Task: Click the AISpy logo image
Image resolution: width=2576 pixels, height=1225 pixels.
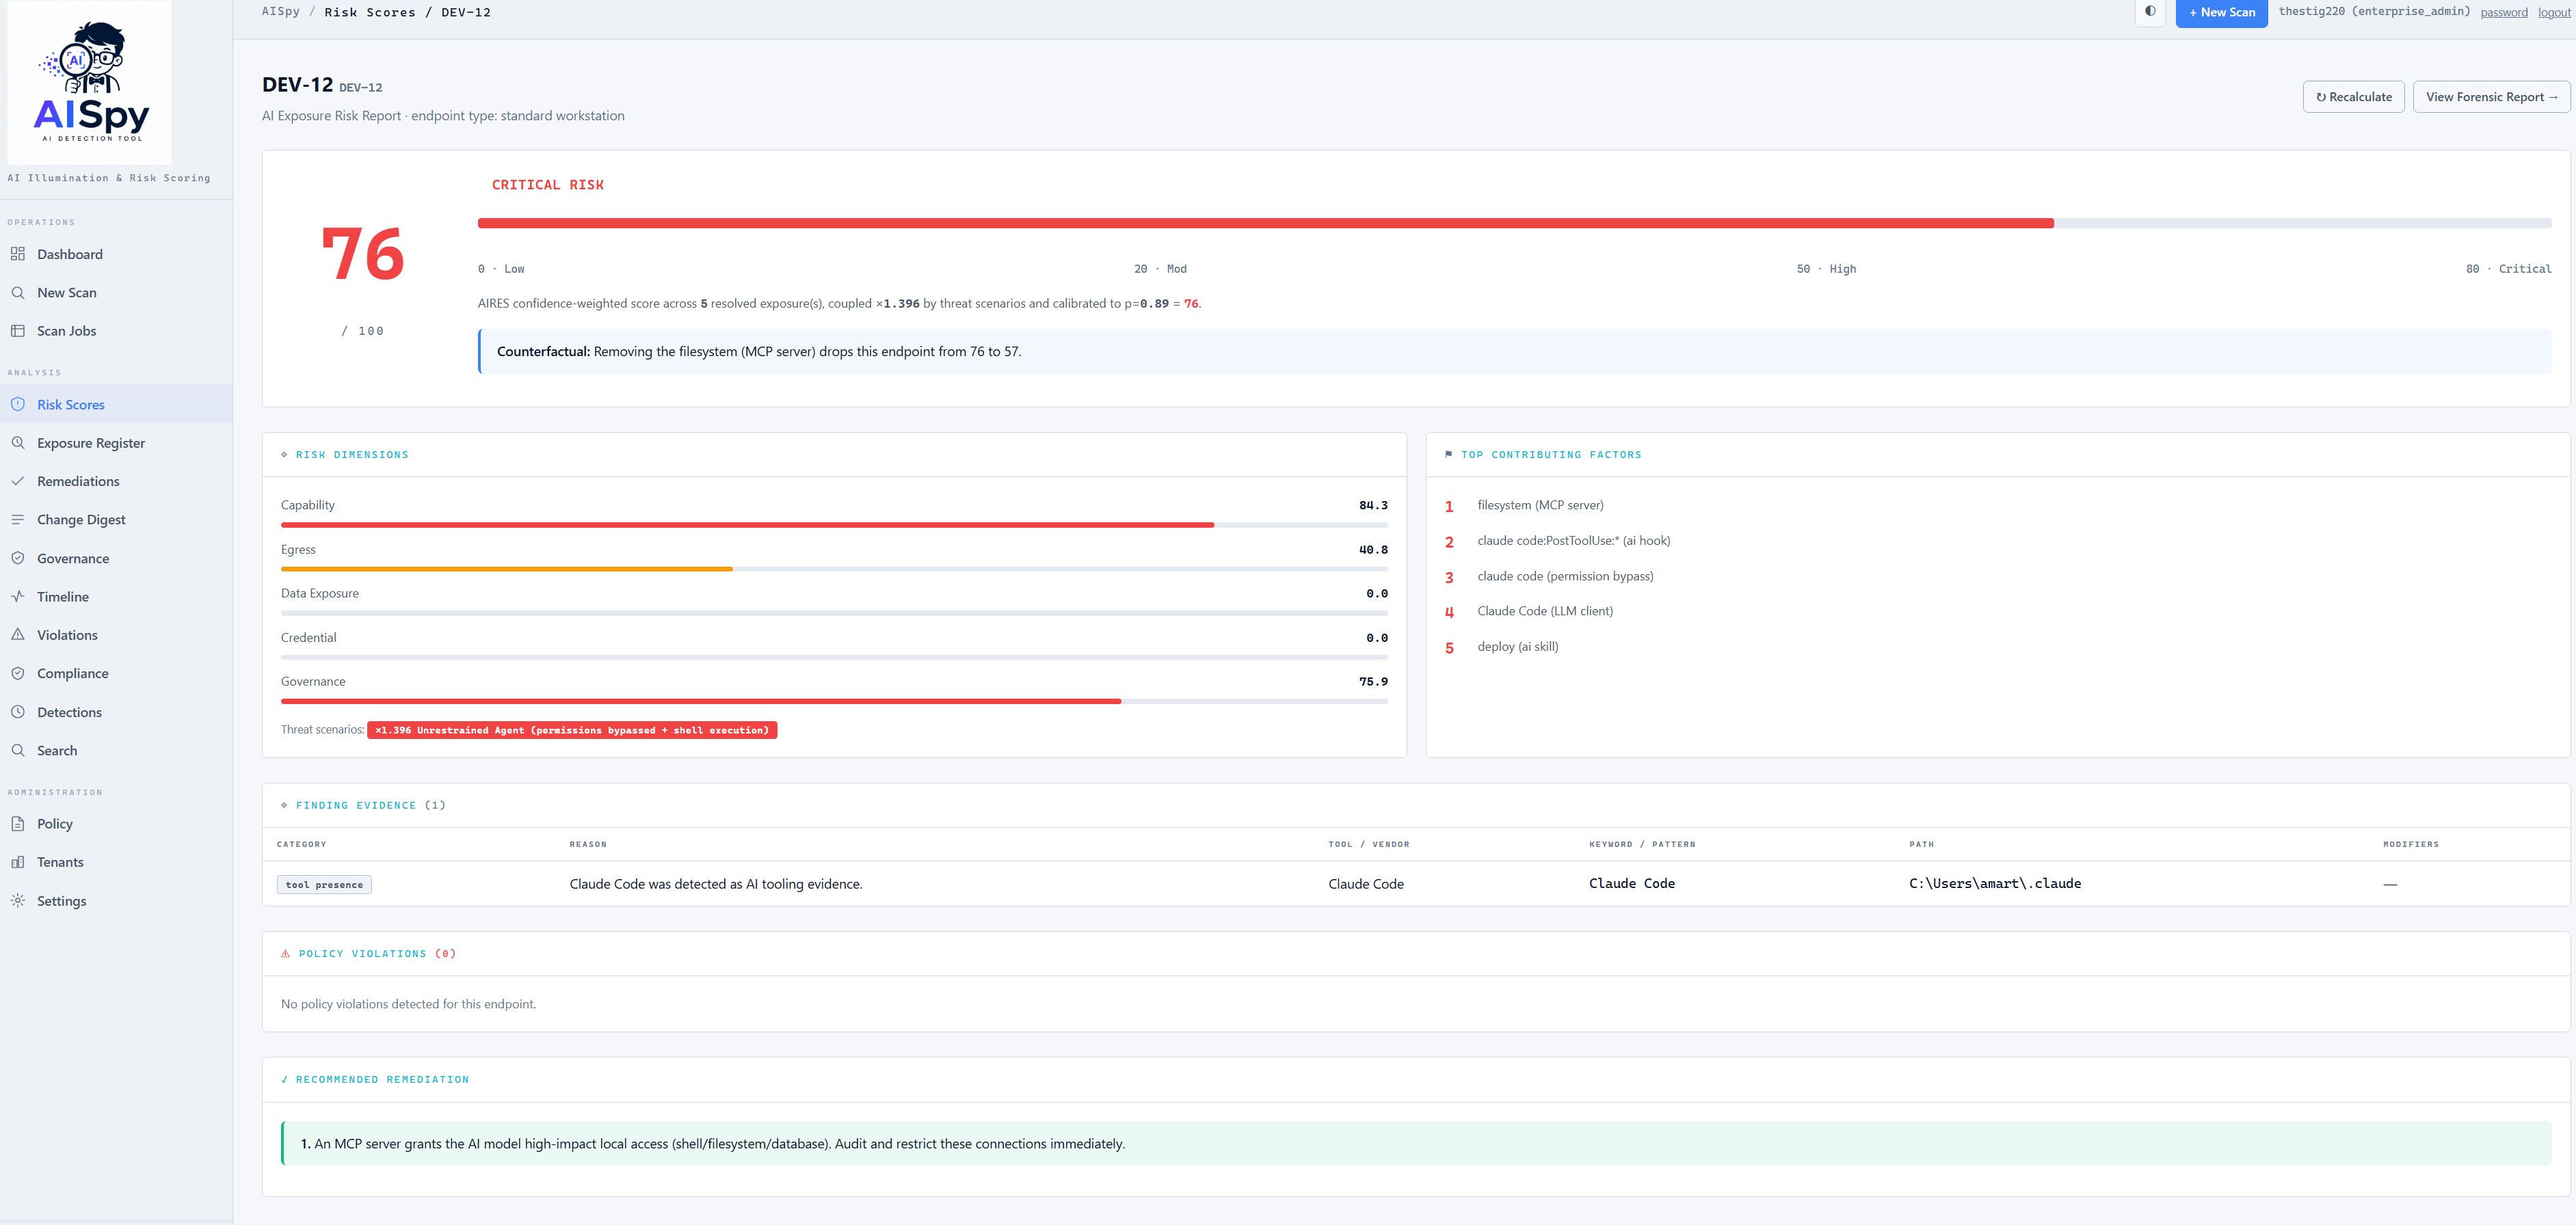Action: [90, 83]
